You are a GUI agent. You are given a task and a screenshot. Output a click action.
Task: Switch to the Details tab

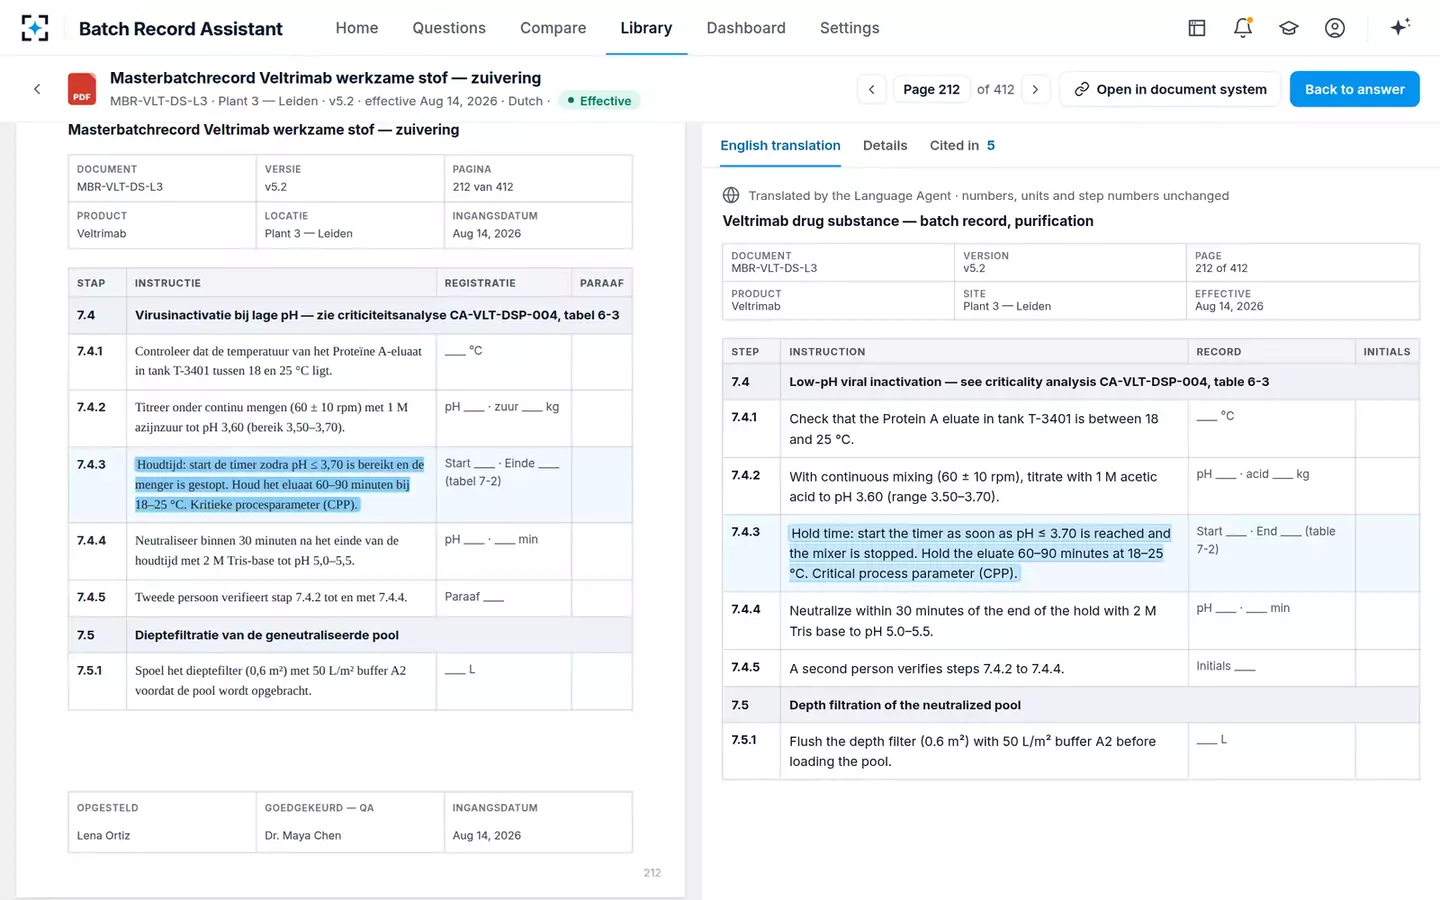coord(885,145)
